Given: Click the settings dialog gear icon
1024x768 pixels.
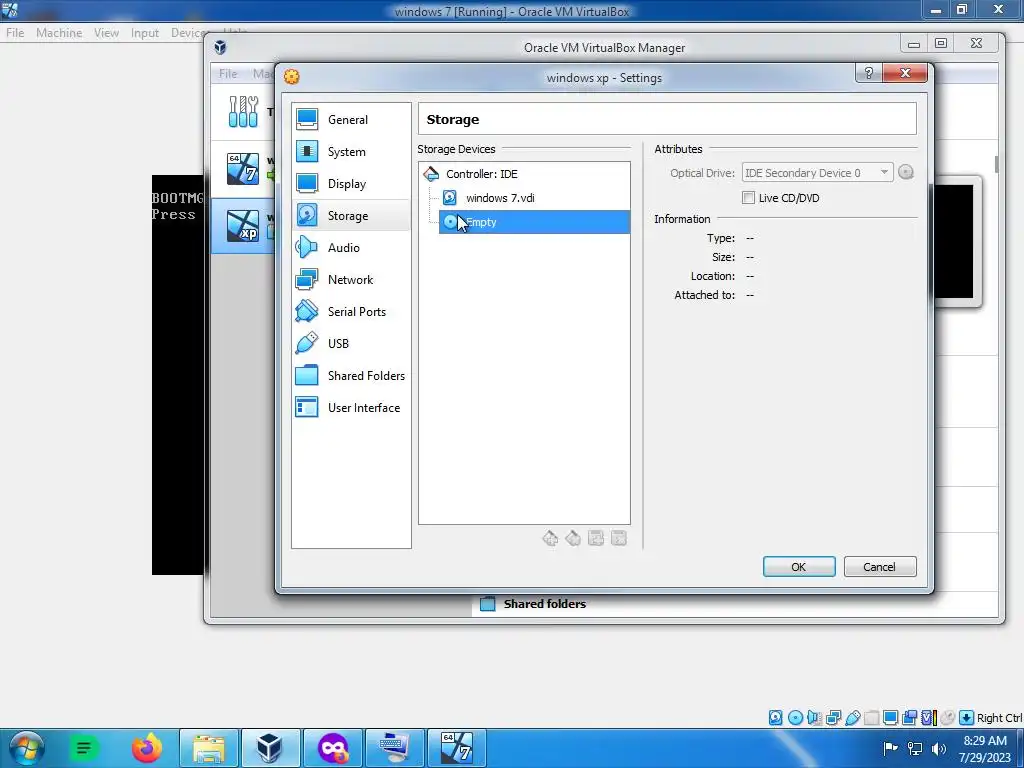Looking at the screenshot, I should [x=291, y=77].
